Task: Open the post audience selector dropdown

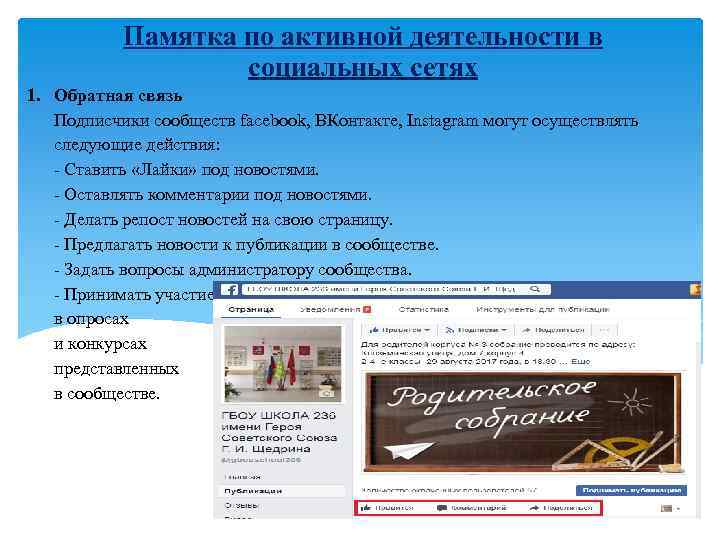Action: [x=670, y=508]
